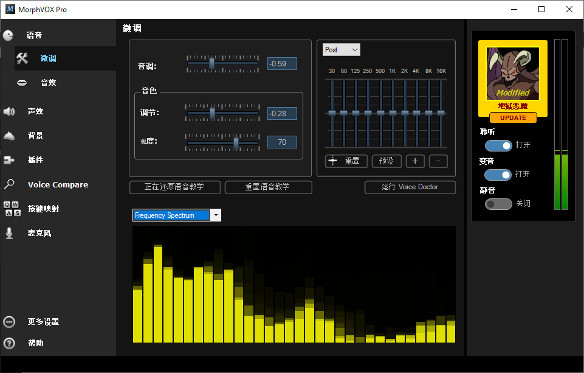Click the voice learning in-progress button
The height and width of the screenshot is (373, 584).
[x=175, y=187]
